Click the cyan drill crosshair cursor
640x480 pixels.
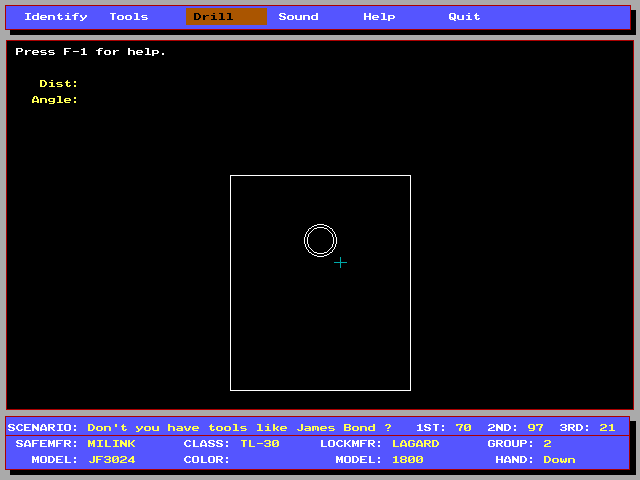[340, 262]
